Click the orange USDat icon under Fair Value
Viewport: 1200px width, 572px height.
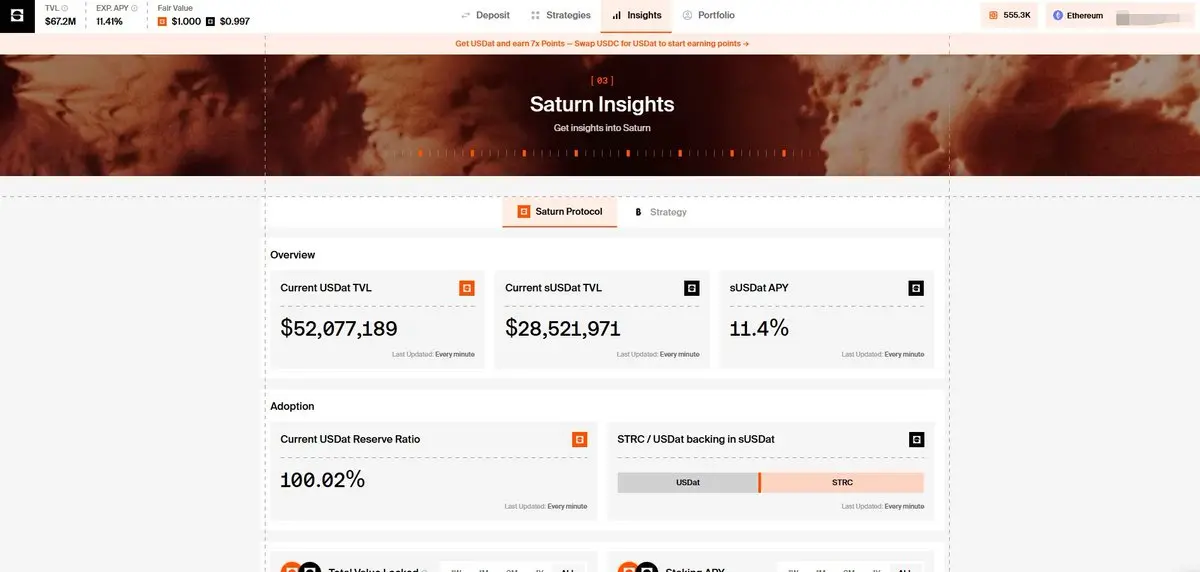(x=162, y=21)
